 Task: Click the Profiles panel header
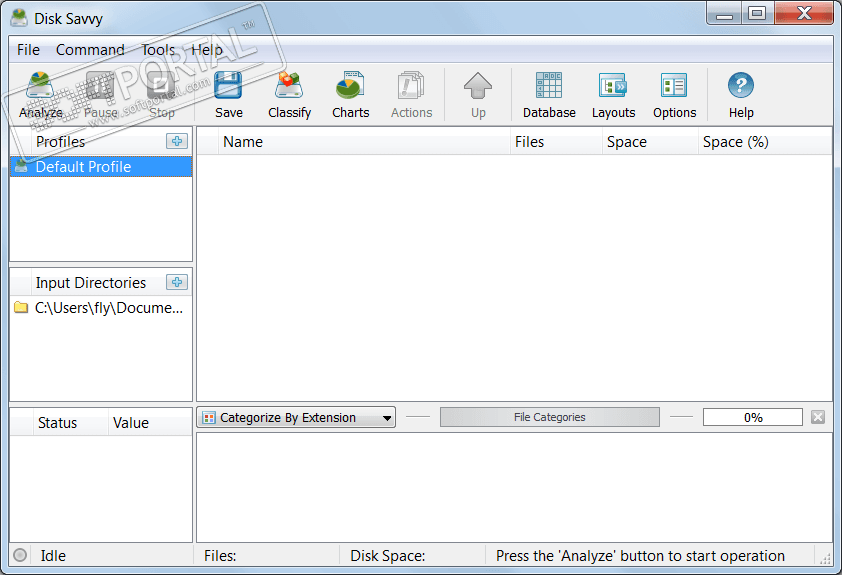(x=100, y=141)
